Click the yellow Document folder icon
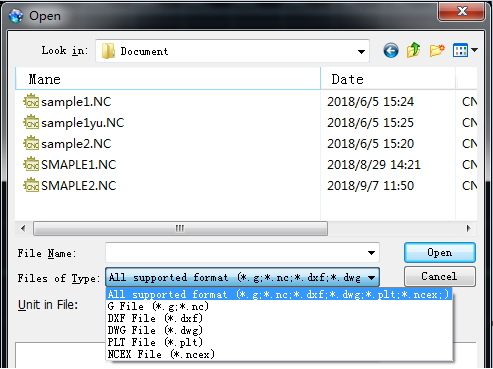 pos(108,51)
